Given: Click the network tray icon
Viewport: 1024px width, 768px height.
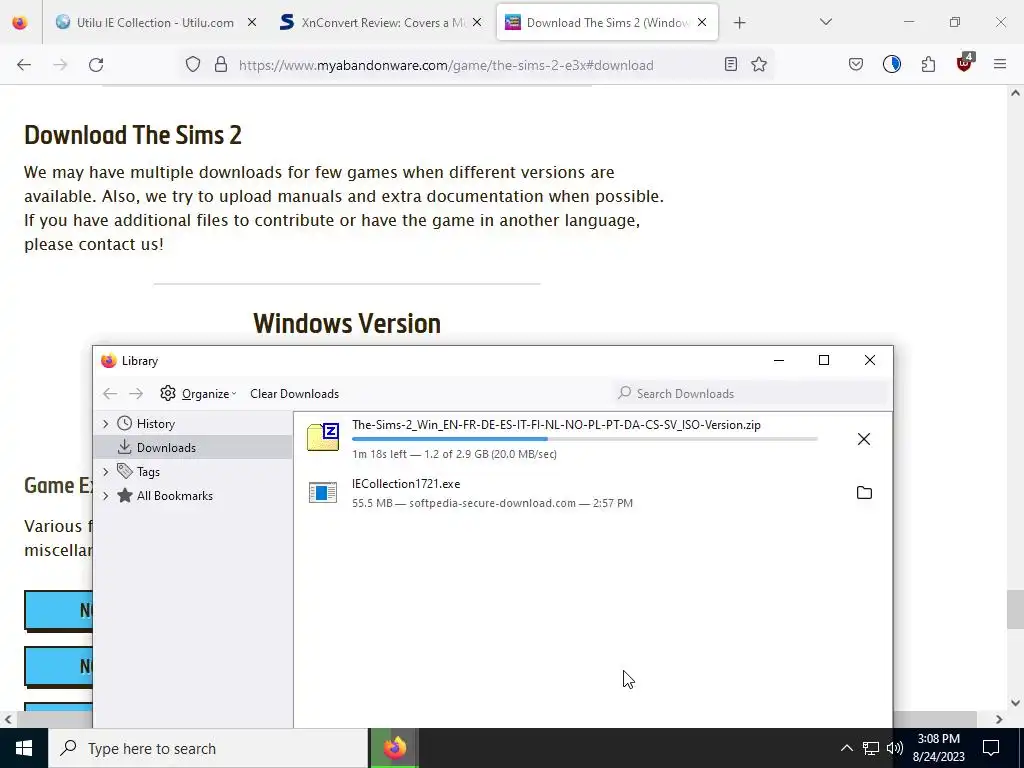Looking at the screenshot, I should point(871,748).
